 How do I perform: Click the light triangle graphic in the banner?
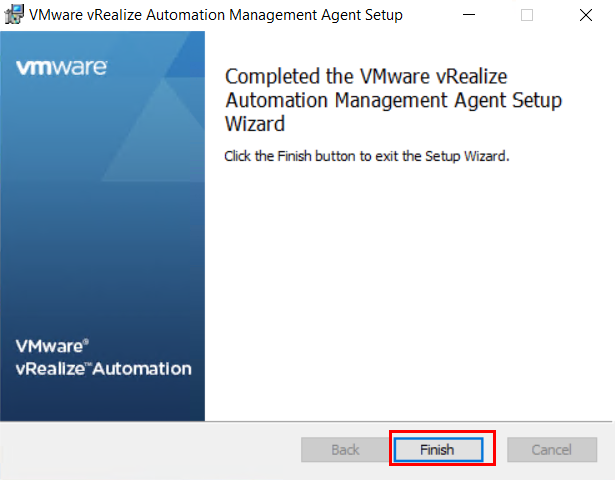(x=157, y=131)
